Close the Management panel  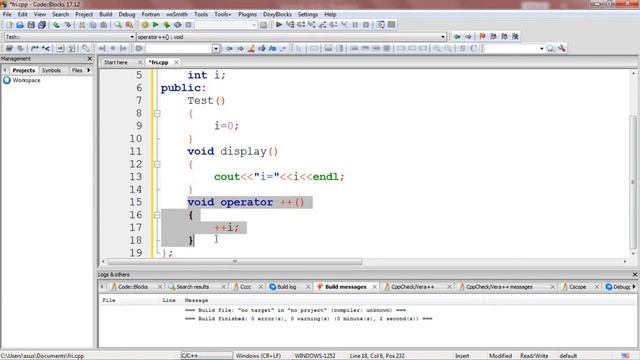pyautogui.click(x=90, y=59)
